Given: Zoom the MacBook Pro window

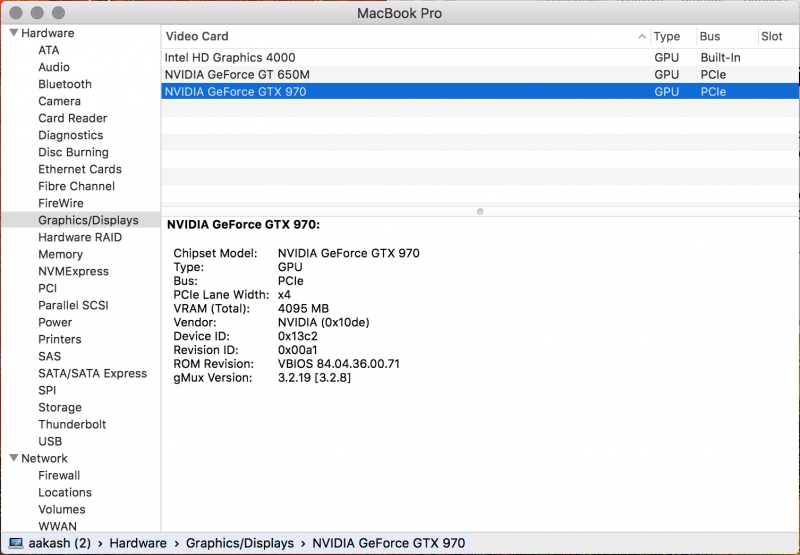Looking at the screenshot, I should [59, 12].
